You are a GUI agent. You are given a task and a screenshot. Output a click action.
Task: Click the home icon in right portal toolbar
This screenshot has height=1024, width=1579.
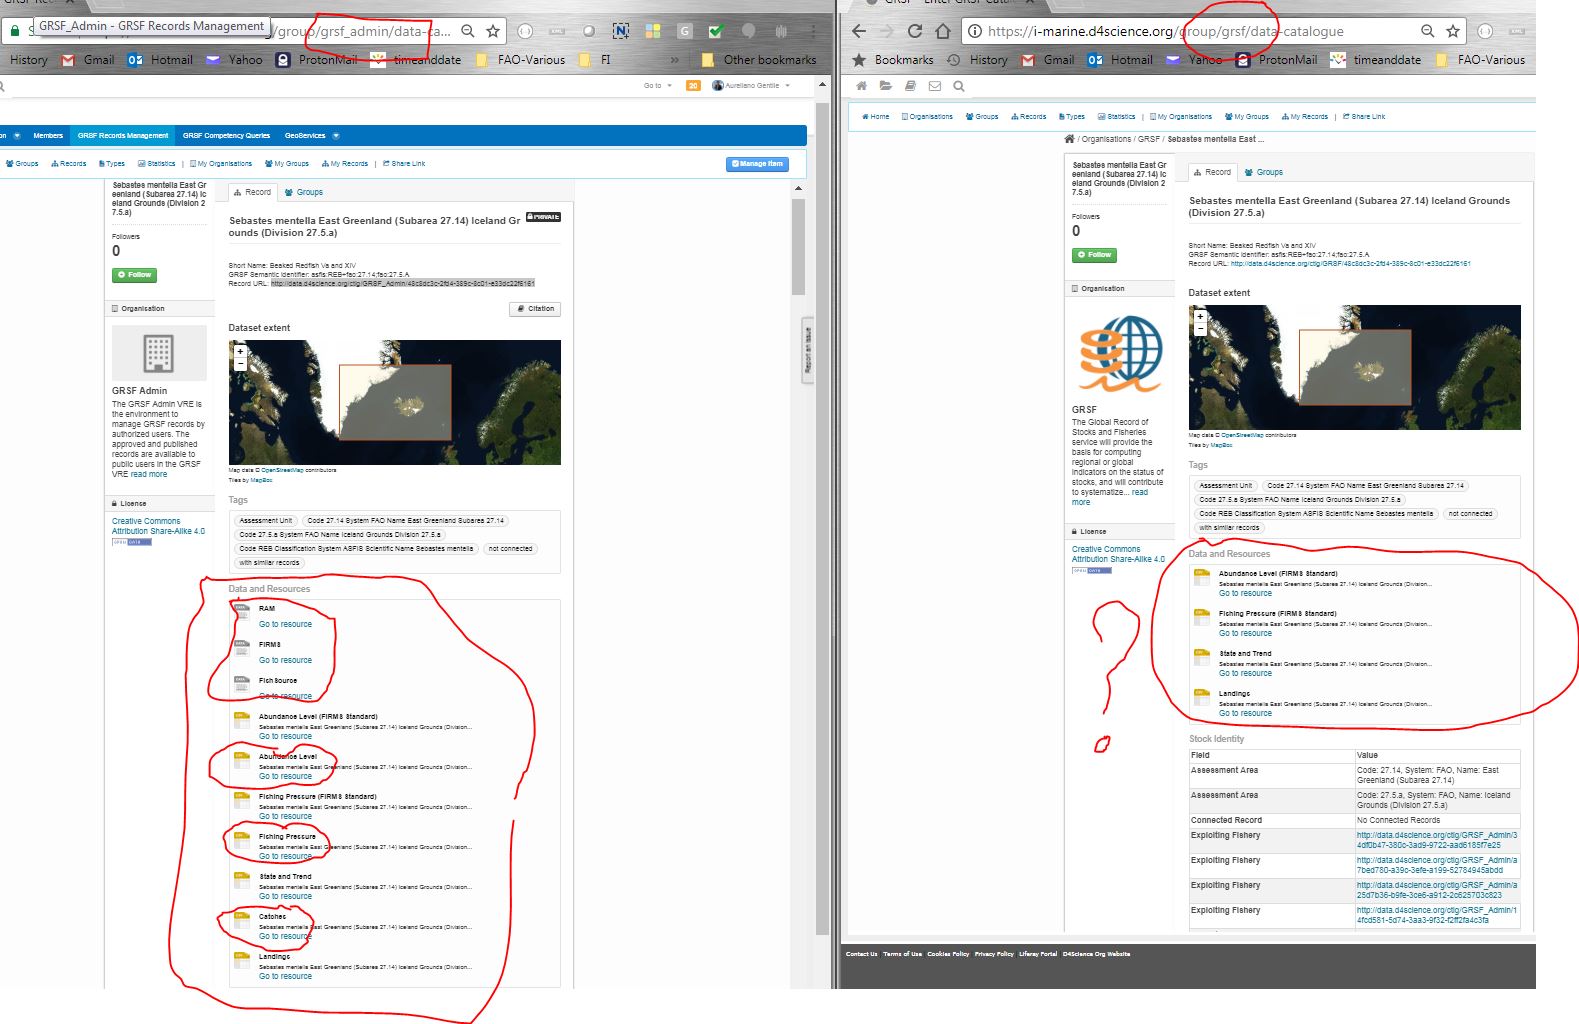861,86
